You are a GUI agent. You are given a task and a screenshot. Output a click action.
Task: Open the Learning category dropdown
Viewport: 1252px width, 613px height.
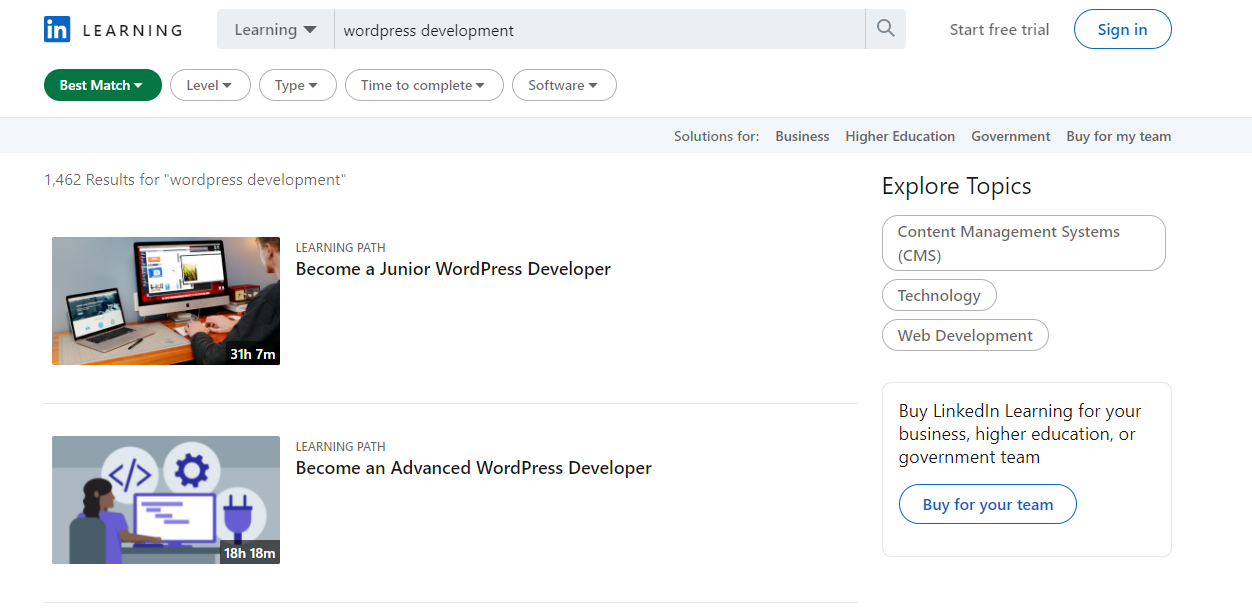(275, 30)
